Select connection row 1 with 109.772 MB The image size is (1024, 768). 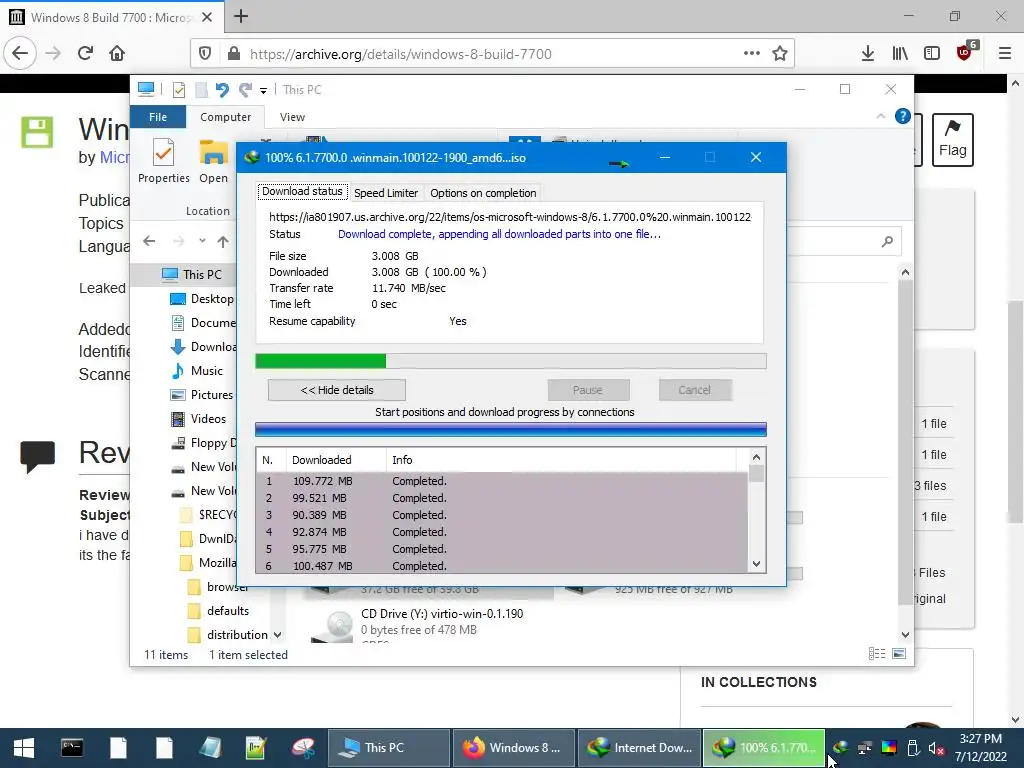click(502, 481)
